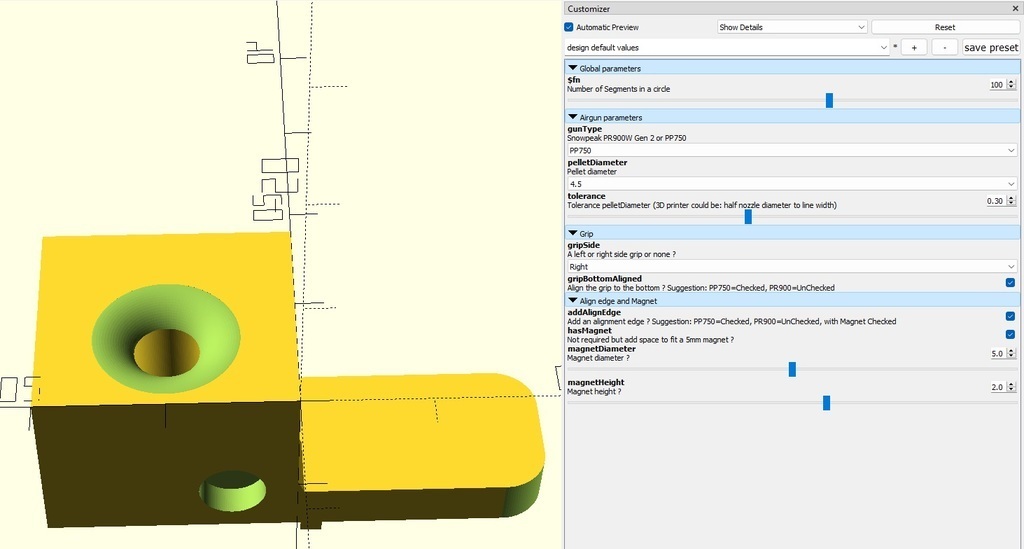Collapse the Global parameters section

tap(573, 68)
